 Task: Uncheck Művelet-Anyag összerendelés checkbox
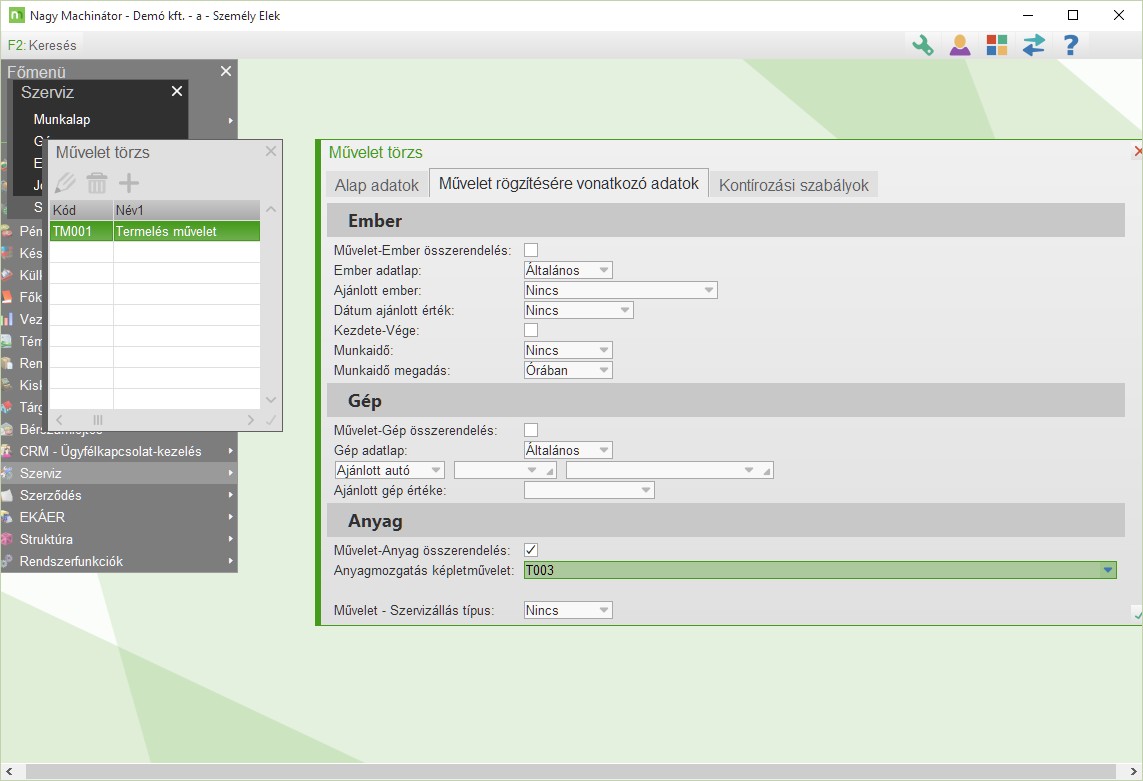click(x=531, y=550)
